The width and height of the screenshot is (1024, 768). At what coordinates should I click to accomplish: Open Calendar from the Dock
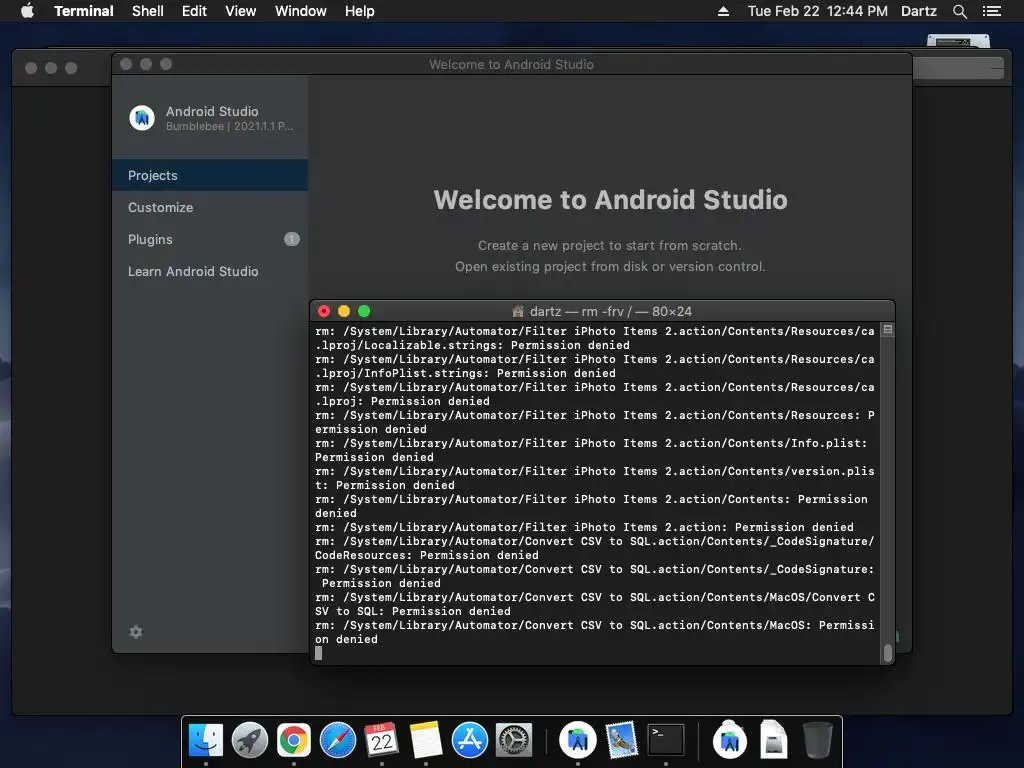382,740
